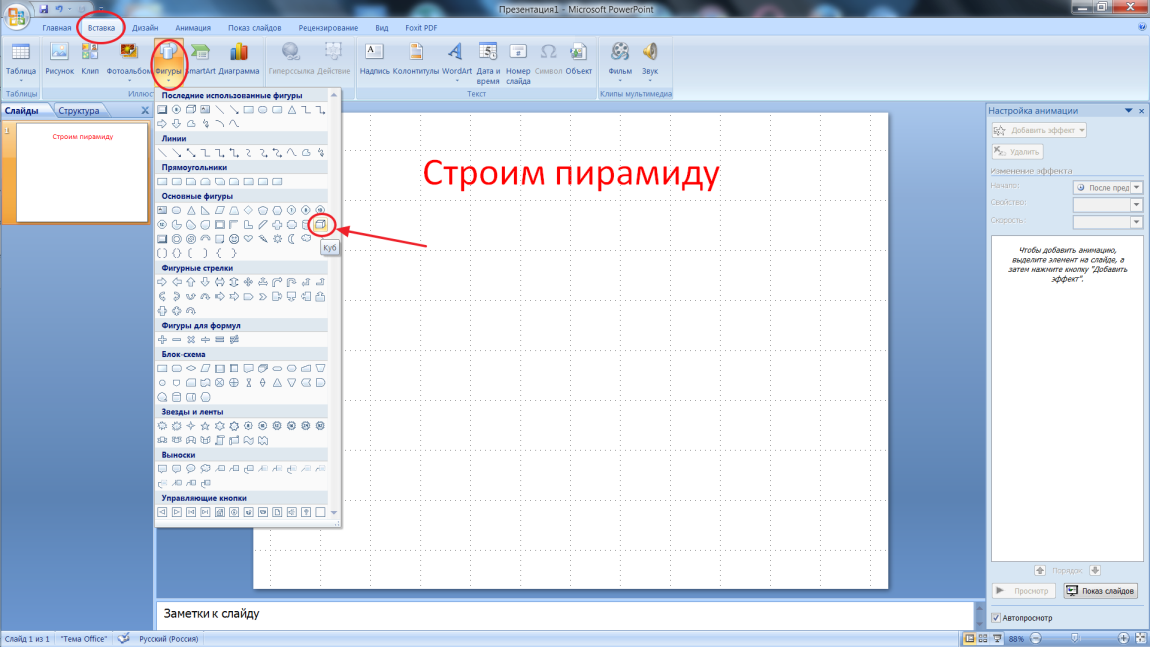The width and height of the screenshot is (1150, 647).
Task: Select the cloud shape in Основные фигуры
Action: click(306, 239)
